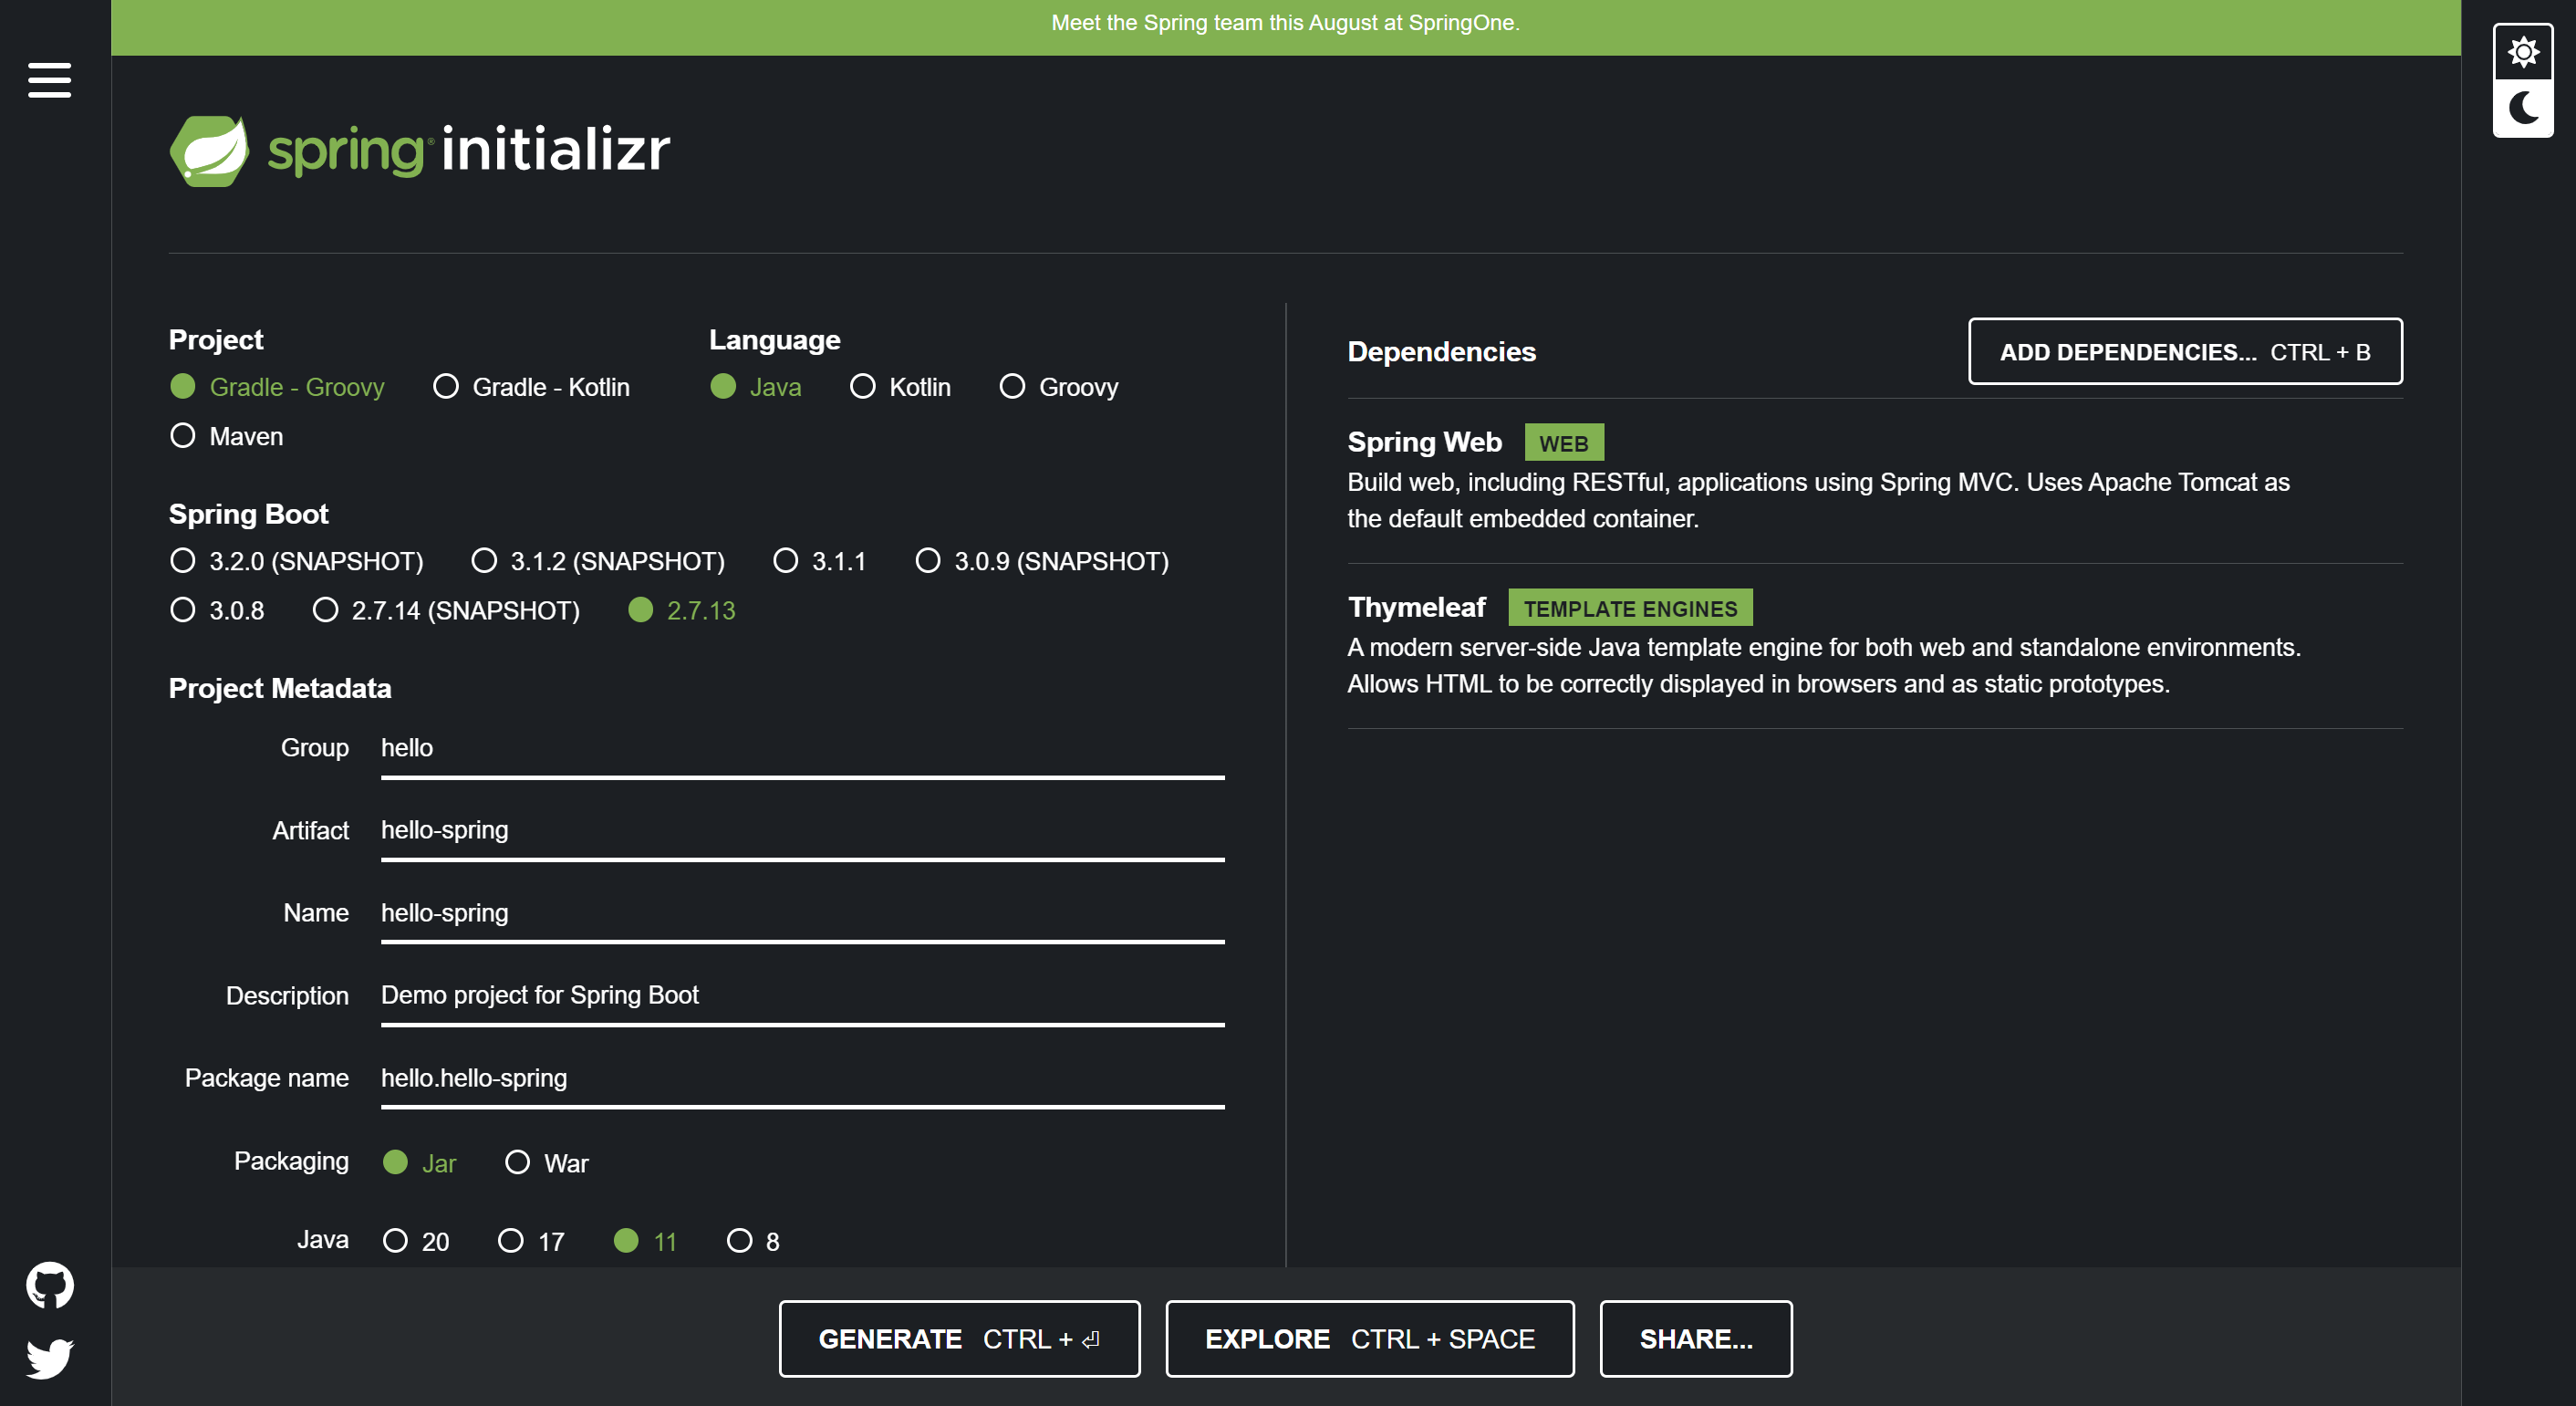Open the Twitter bird icon link
The width and height of the screenshot is (2576, 1406).
pos(49,1358)
